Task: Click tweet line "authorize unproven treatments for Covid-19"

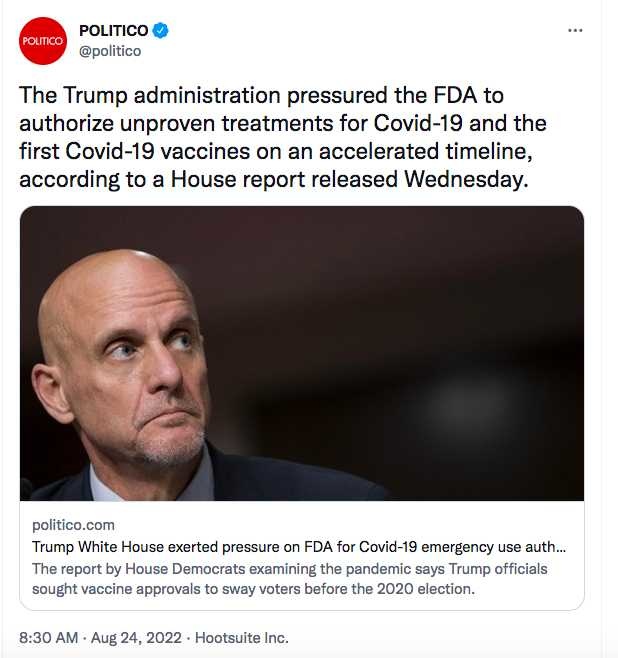Action: click(x=283, y=123)
